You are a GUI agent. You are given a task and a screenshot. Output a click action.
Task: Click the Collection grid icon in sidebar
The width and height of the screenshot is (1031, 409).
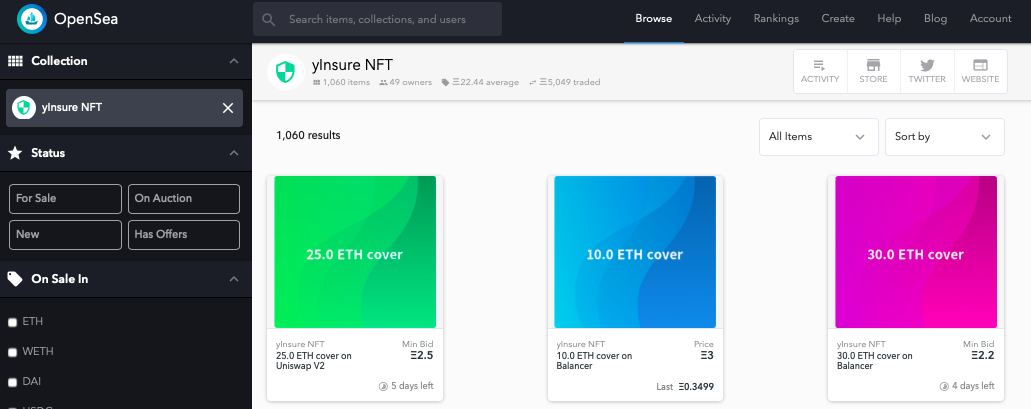(x=15, y=60)
